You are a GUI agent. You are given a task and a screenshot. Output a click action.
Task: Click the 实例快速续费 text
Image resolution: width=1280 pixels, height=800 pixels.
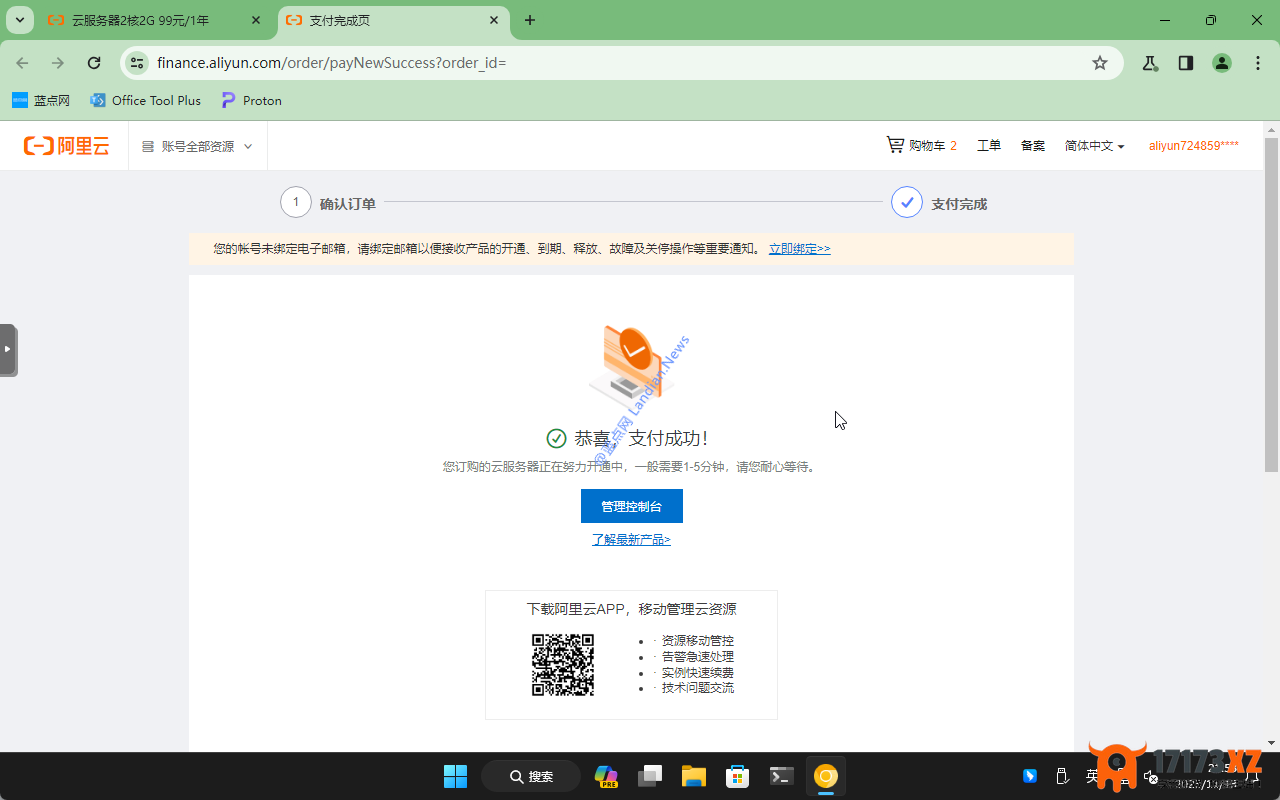pos(698,673)
